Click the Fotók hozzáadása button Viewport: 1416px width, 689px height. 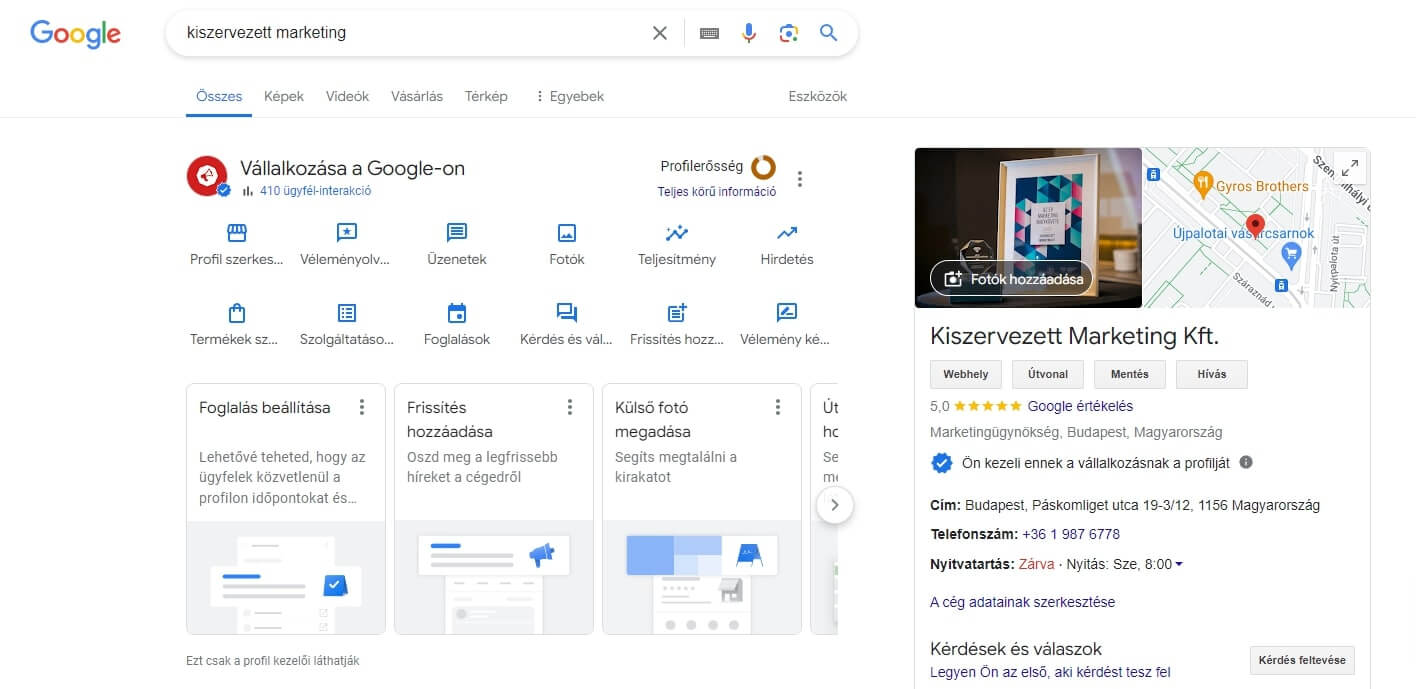[x=1012, y=279]
